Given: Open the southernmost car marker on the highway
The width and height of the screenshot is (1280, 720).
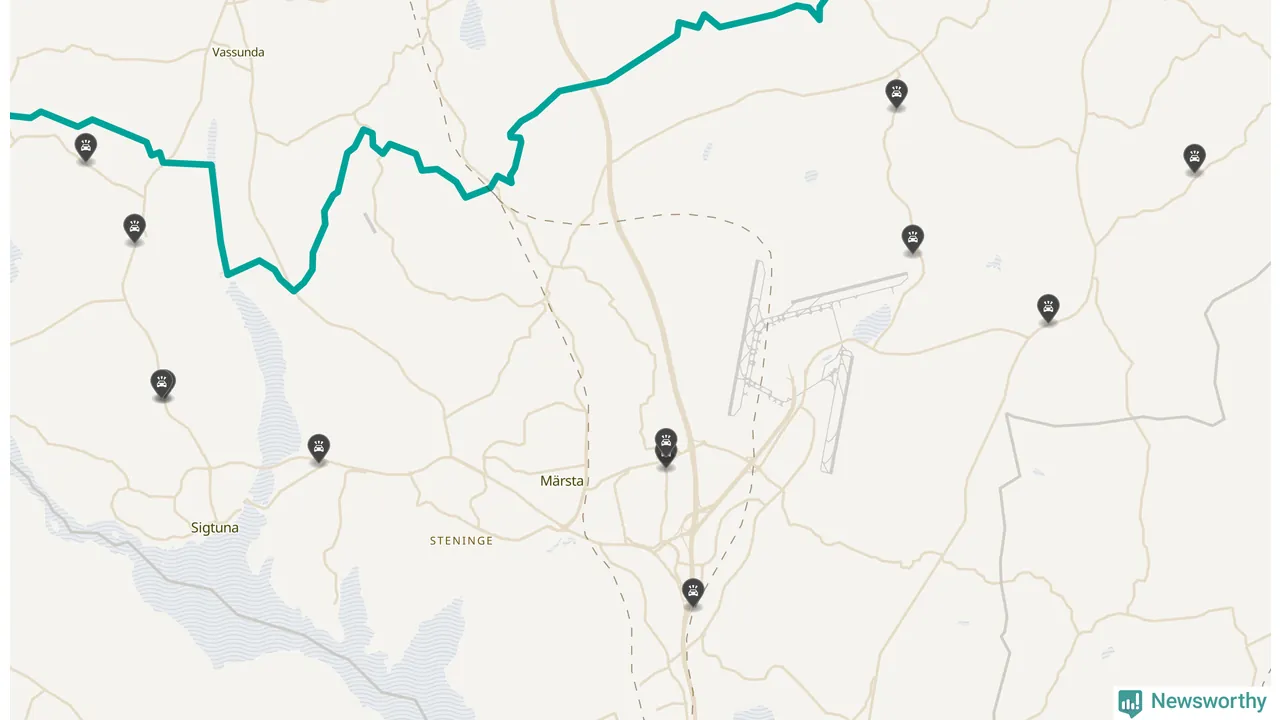Looking at the screenshot, I should click(693, 592).
